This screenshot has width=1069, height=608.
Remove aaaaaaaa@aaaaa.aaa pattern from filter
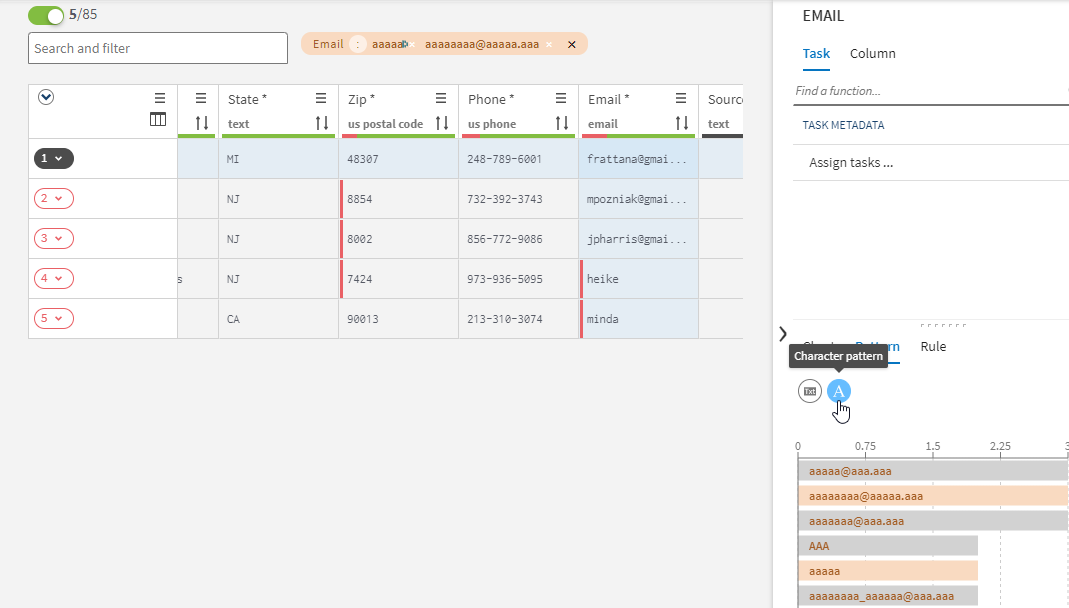549,44
